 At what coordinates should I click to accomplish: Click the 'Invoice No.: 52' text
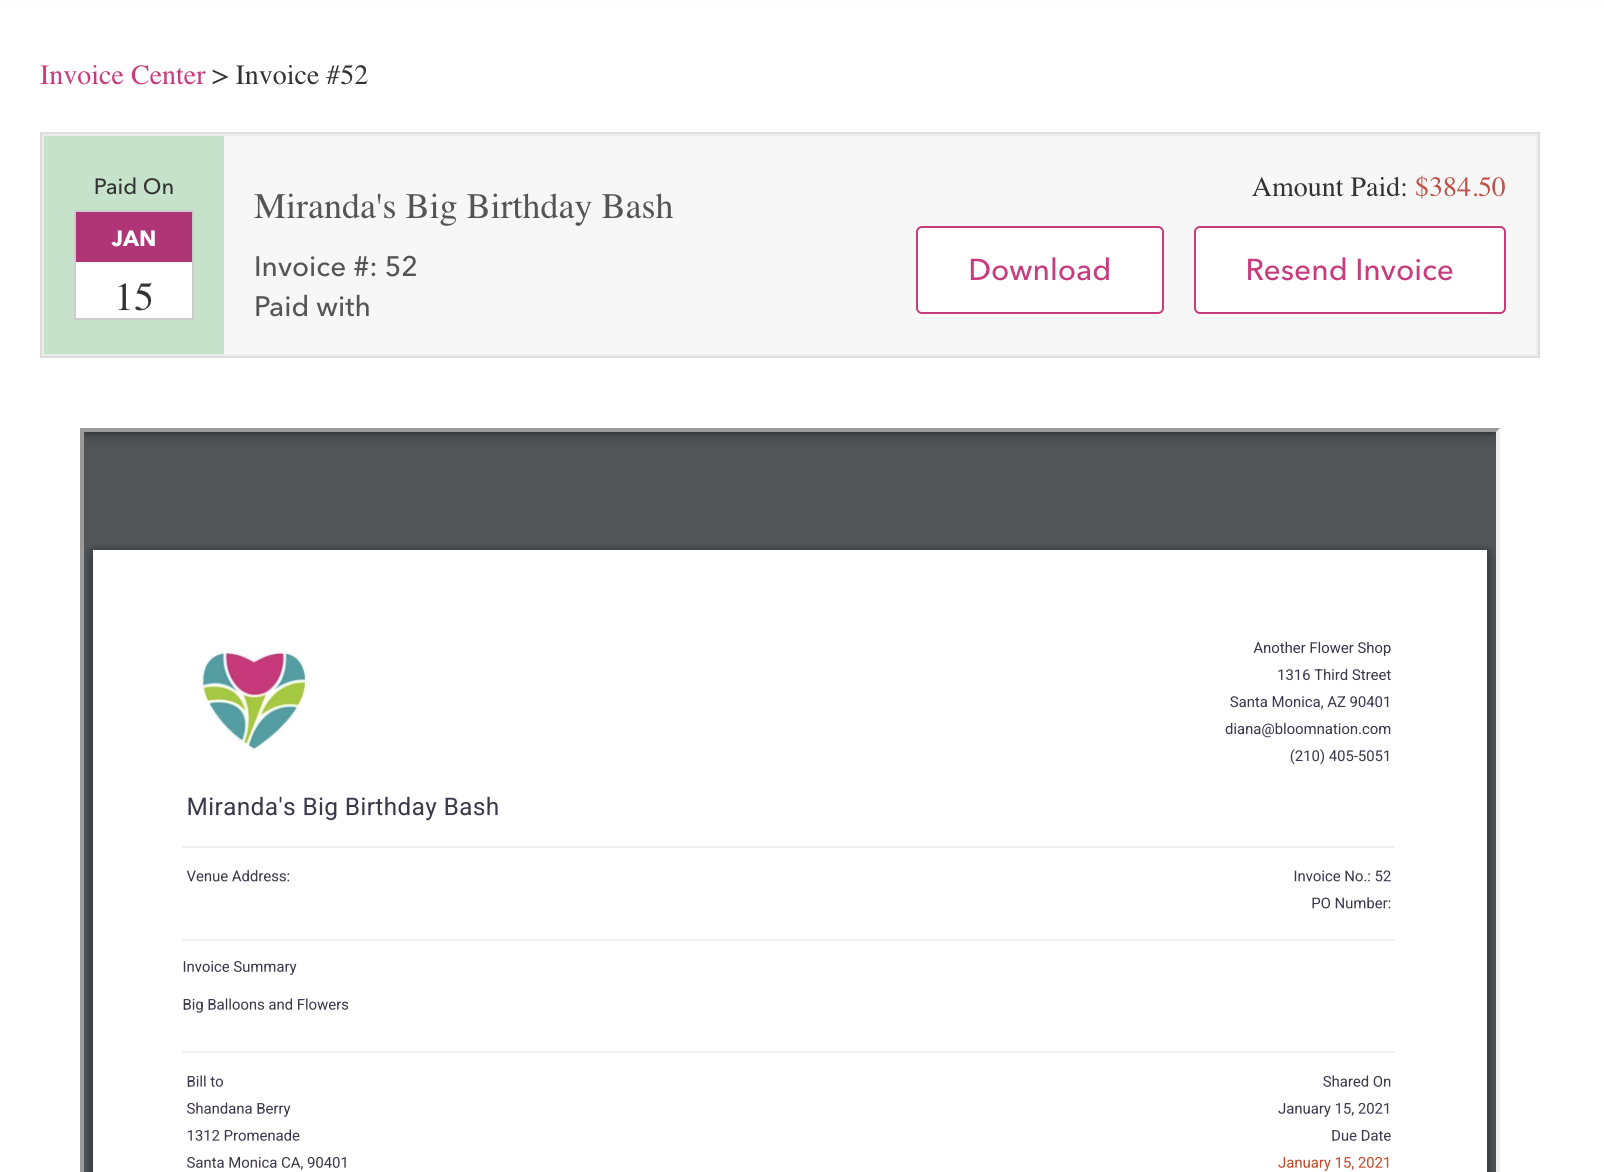(x=1342, y=876)
